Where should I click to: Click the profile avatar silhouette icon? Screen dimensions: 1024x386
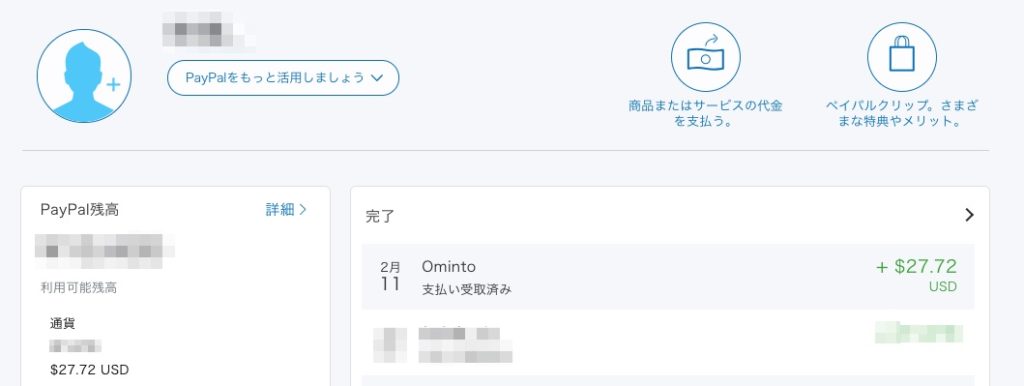84,76
